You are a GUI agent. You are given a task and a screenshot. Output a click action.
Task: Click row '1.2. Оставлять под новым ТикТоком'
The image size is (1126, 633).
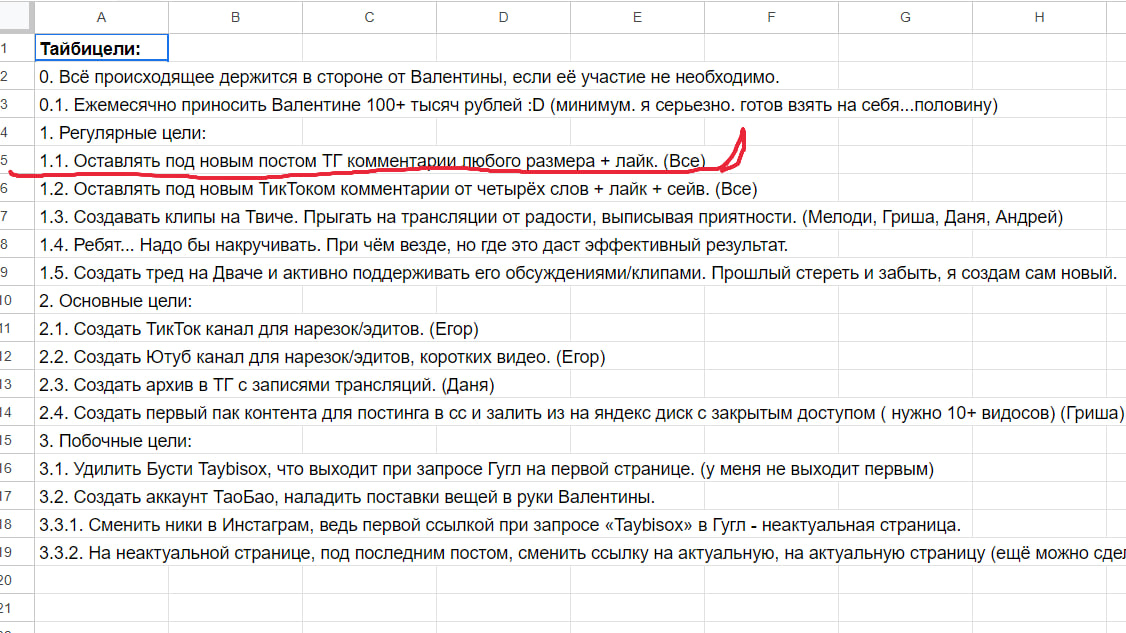pos(398,188)
